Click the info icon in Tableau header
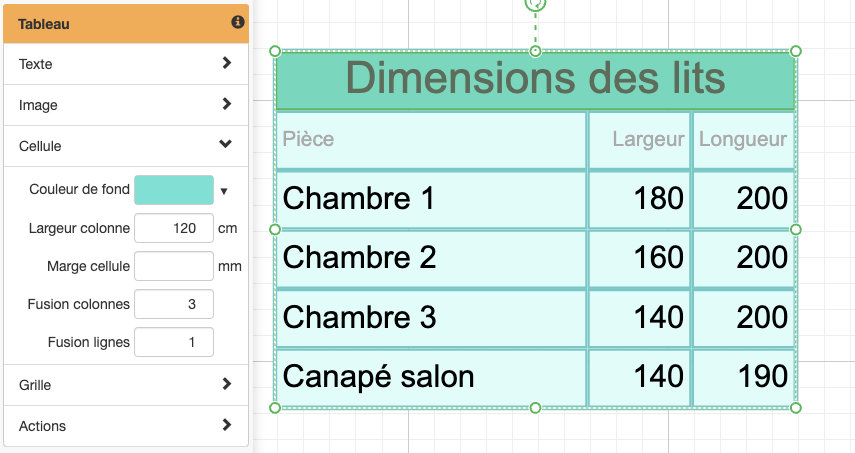 [238, 22]
